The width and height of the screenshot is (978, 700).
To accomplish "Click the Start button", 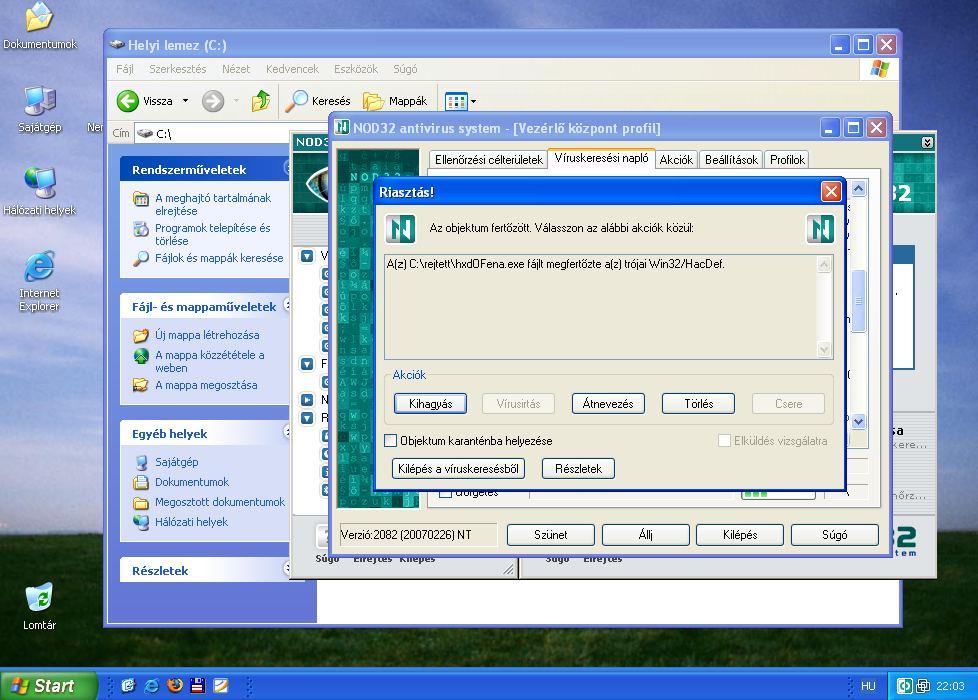I will (48, 686).
